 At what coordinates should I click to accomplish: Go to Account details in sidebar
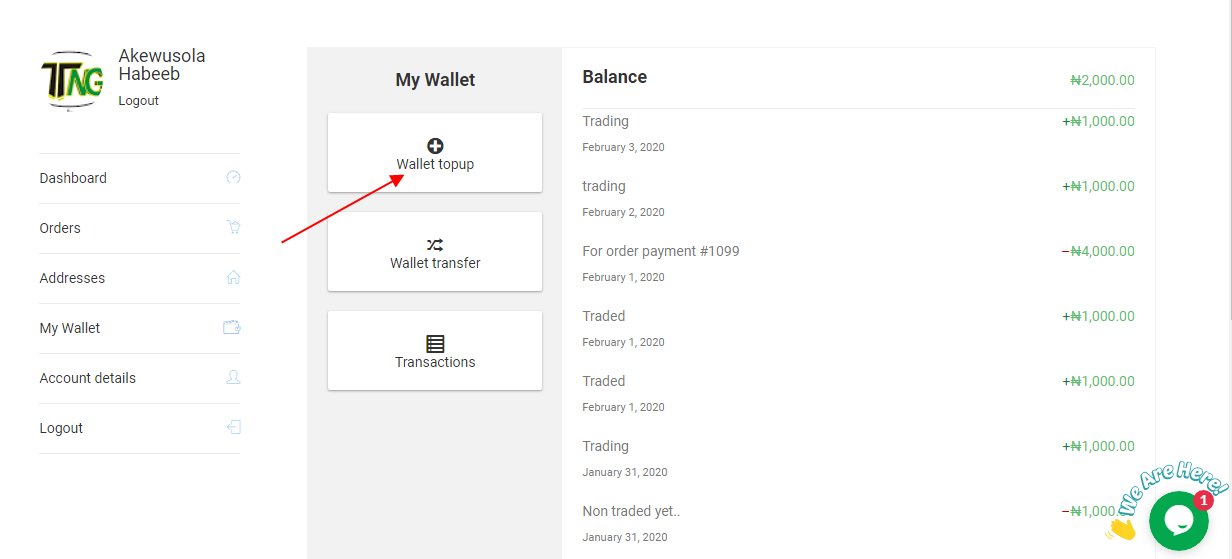tap(140, 378)
